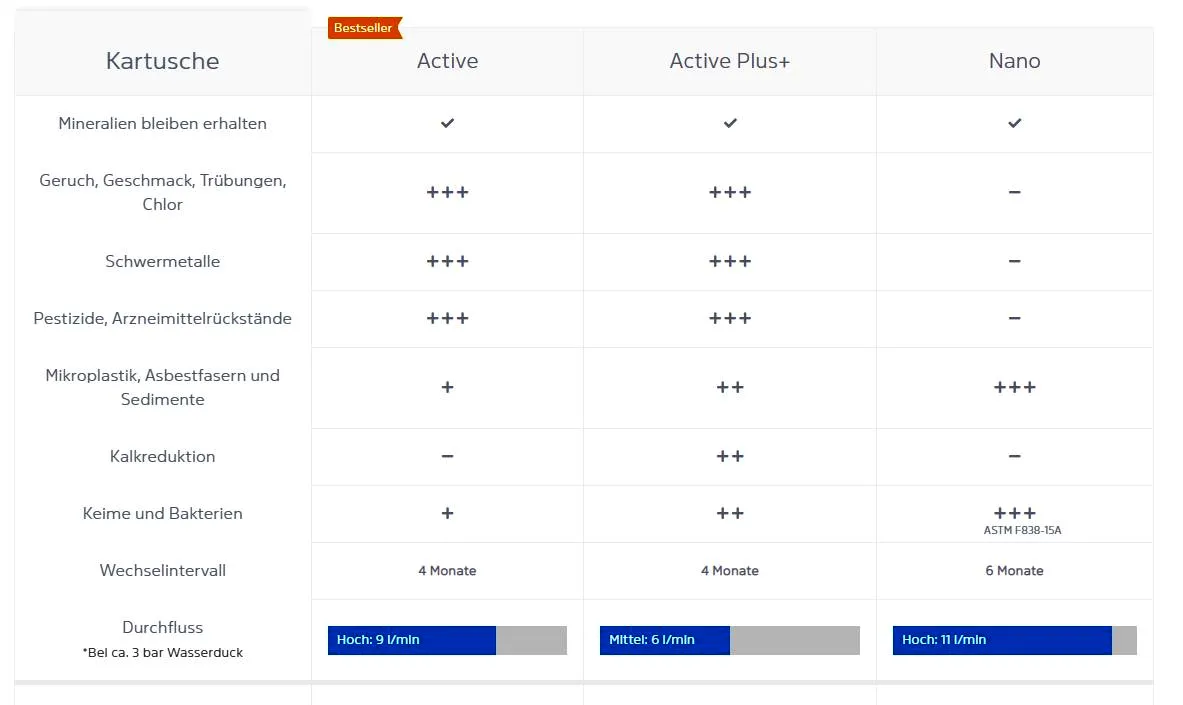
Task: Select the Active Plus+ column header
Action: pos(730,61)
